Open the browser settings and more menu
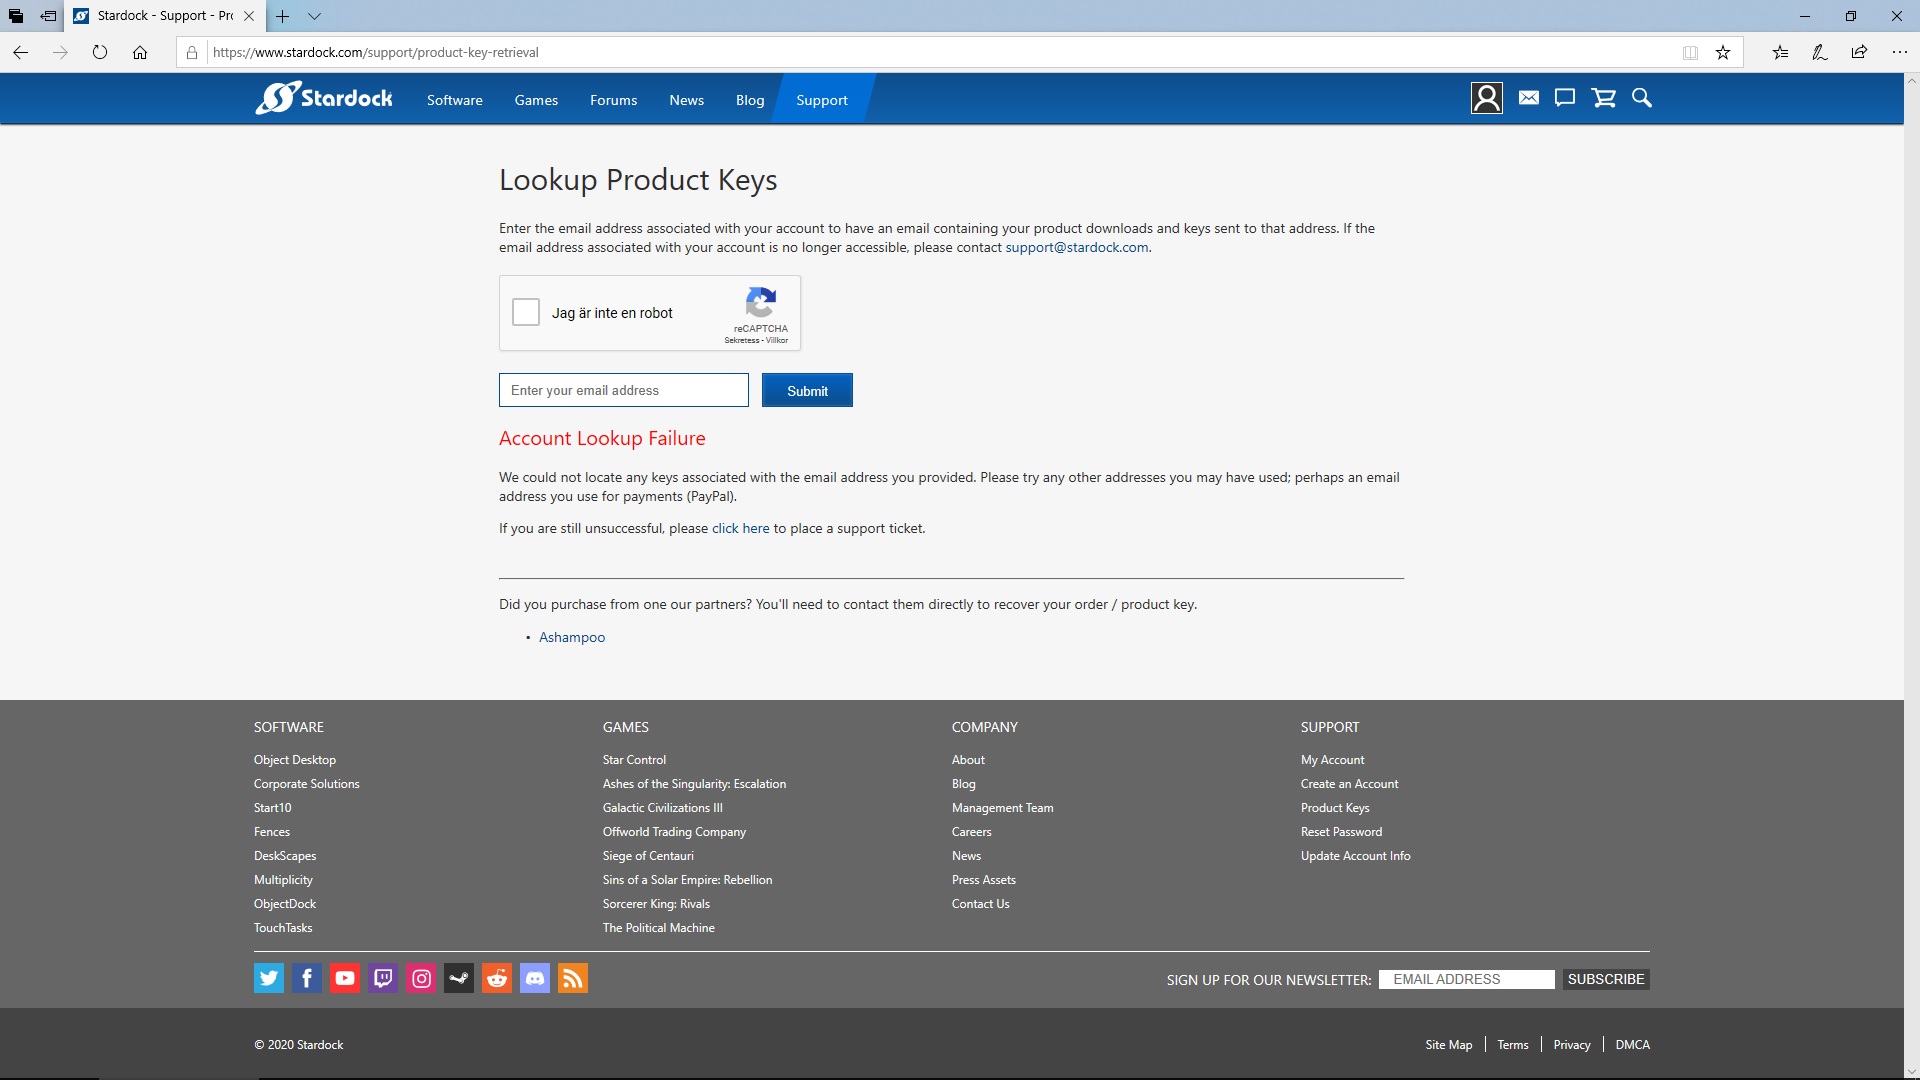The height and width of the screenshot is (1080, 1920). click(x=1899, y=53)
